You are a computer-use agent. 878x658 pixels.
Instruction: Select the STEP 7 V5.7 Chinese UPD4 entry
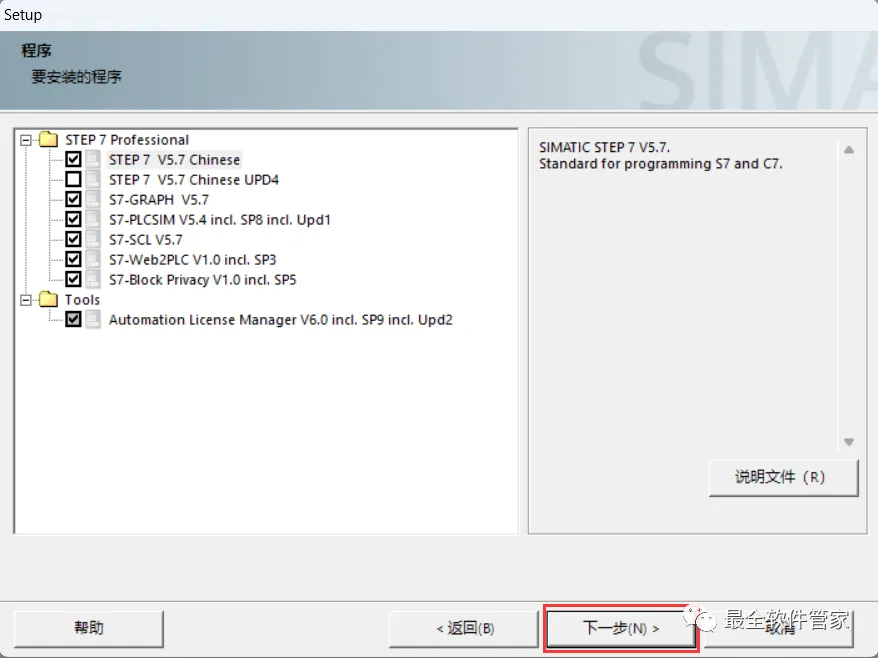point(194,180)
